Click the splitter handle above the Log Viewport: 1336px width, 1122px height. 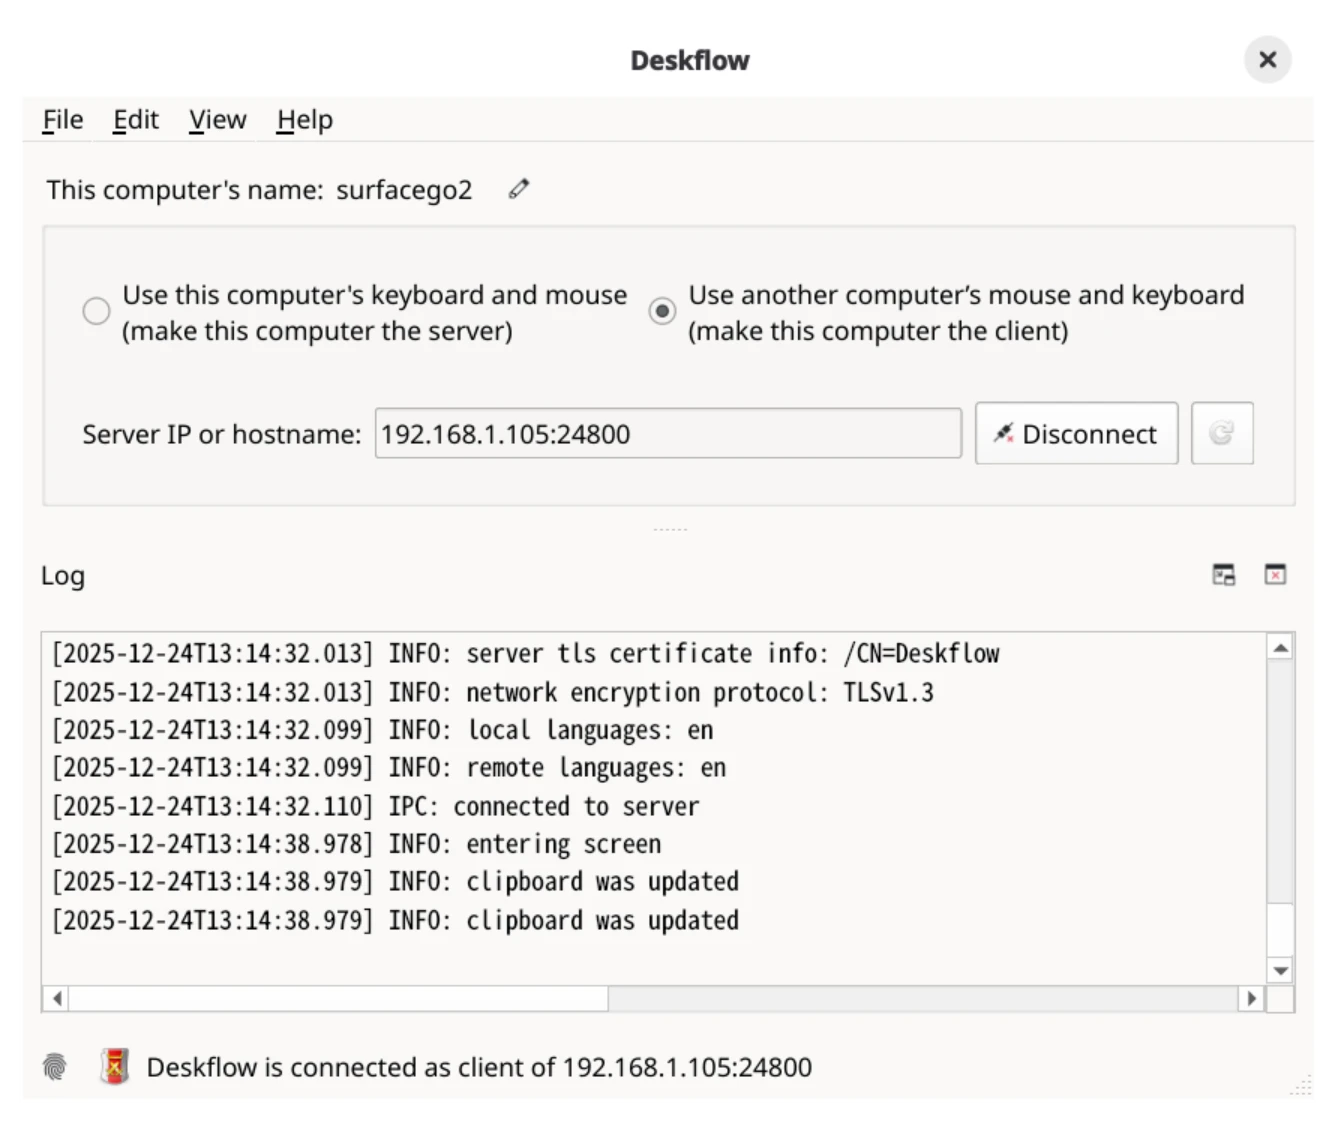(669, 529)
